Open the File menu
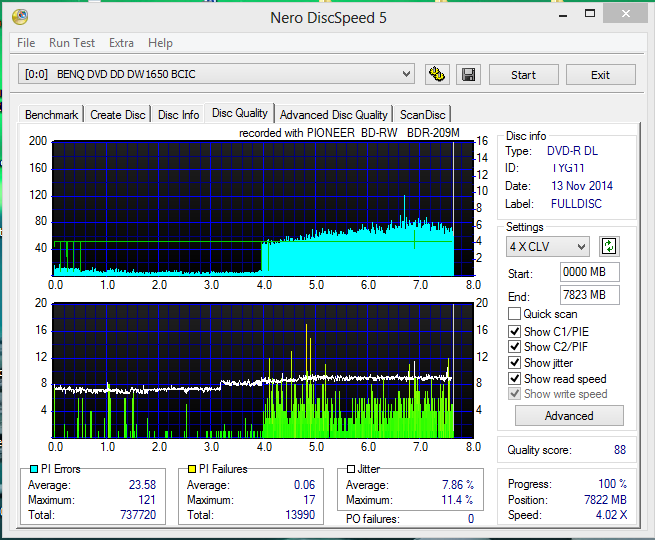The image size is (655, 540). [26, 43]
